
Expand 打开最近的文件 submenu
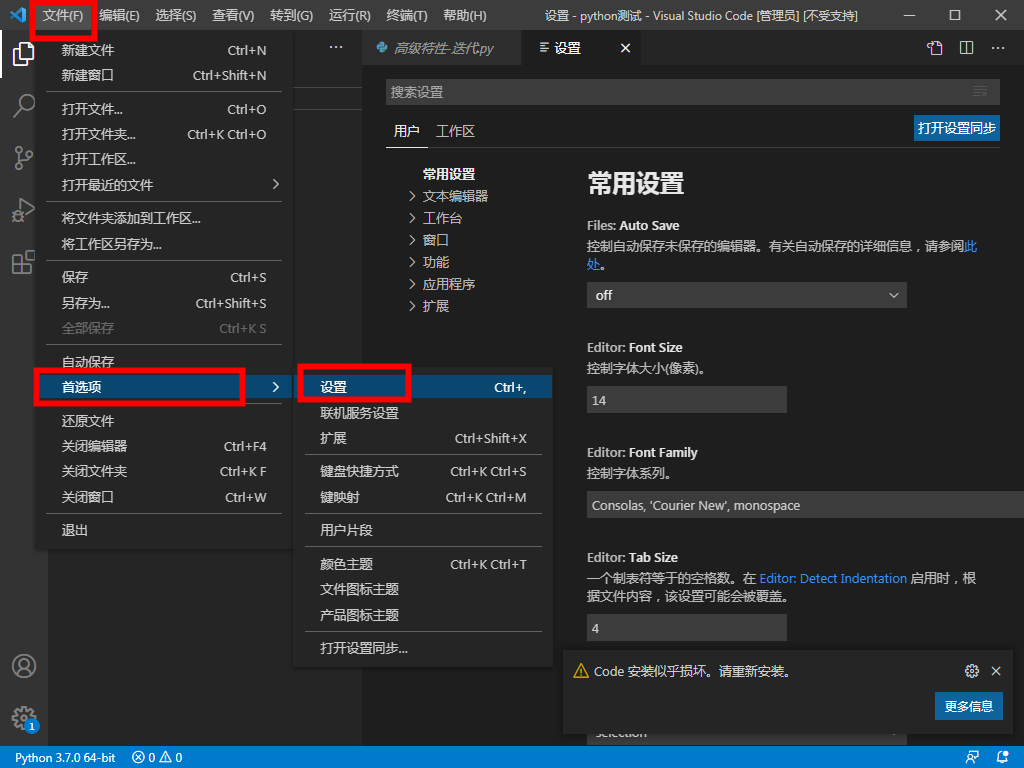164,185
